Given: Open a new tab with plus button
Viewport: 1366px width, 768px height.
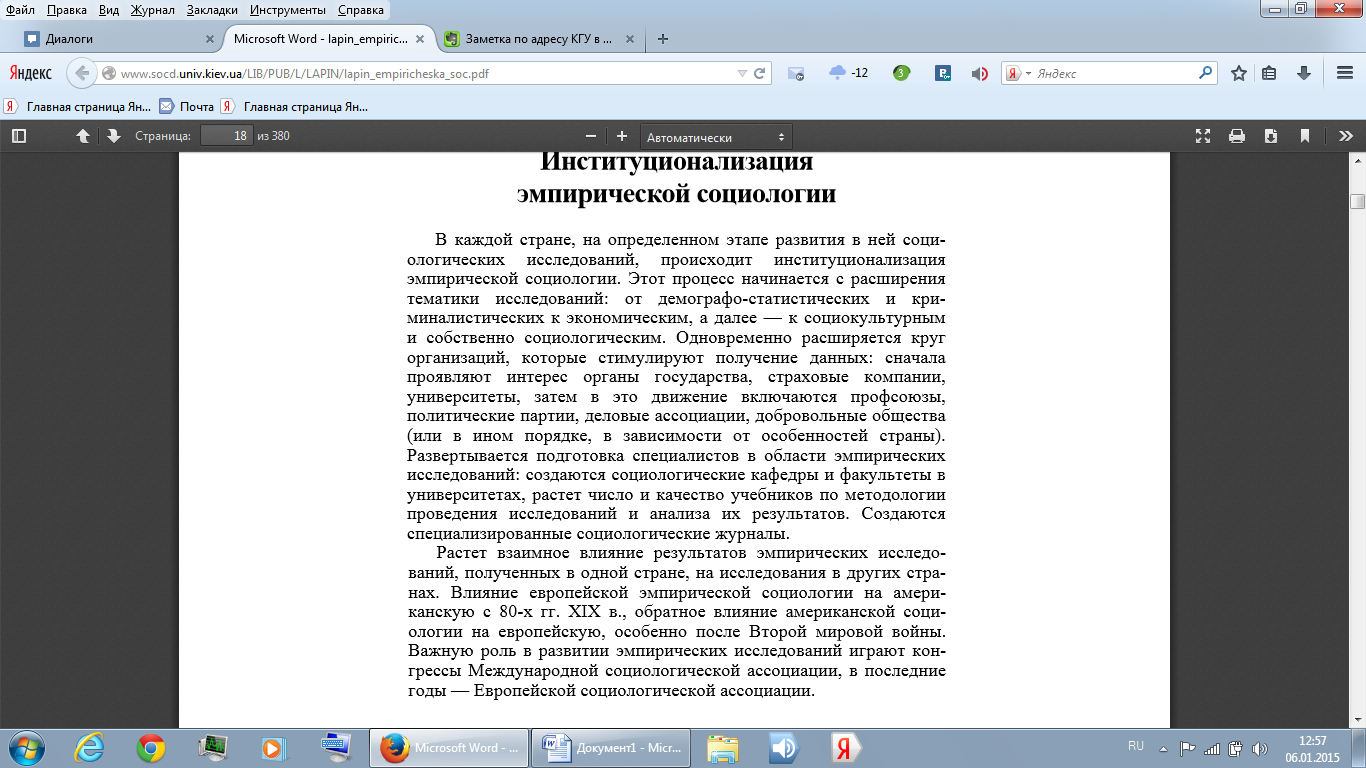Looking at the screenshot, I should tap(662, 40).
